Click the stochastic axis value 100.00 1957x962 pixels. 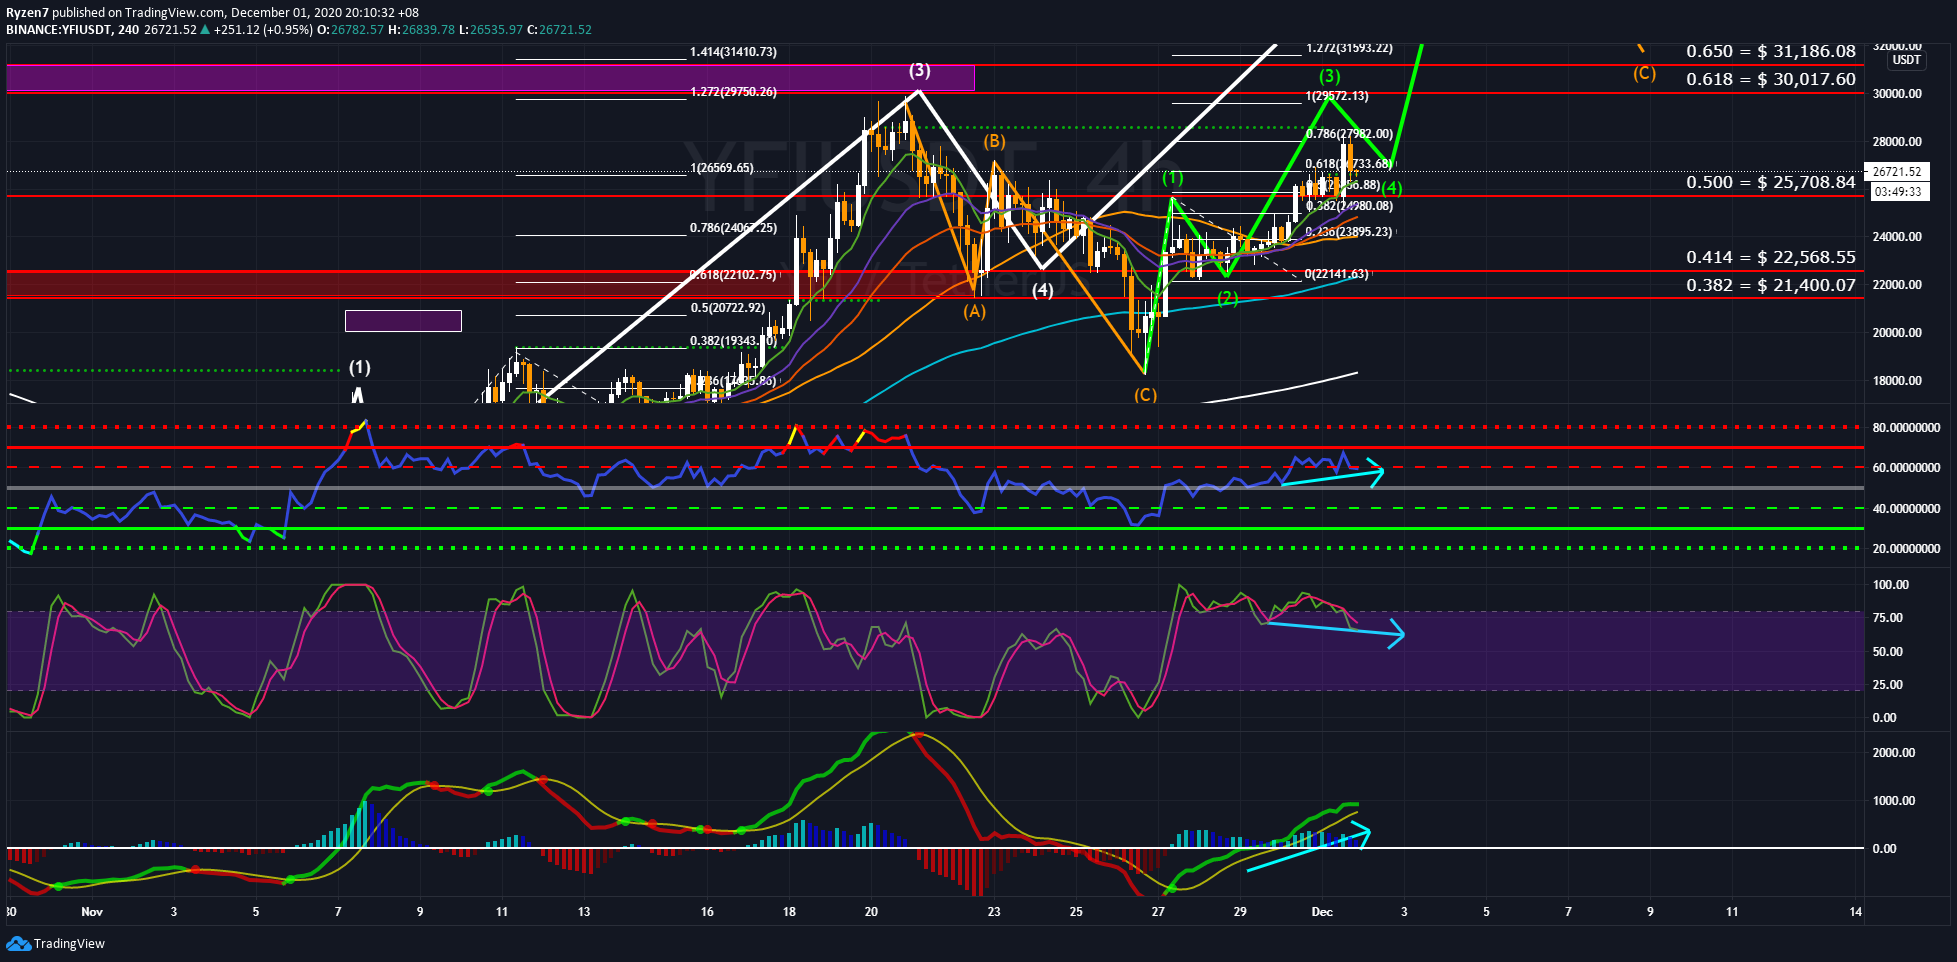(x=1891, y=585)
